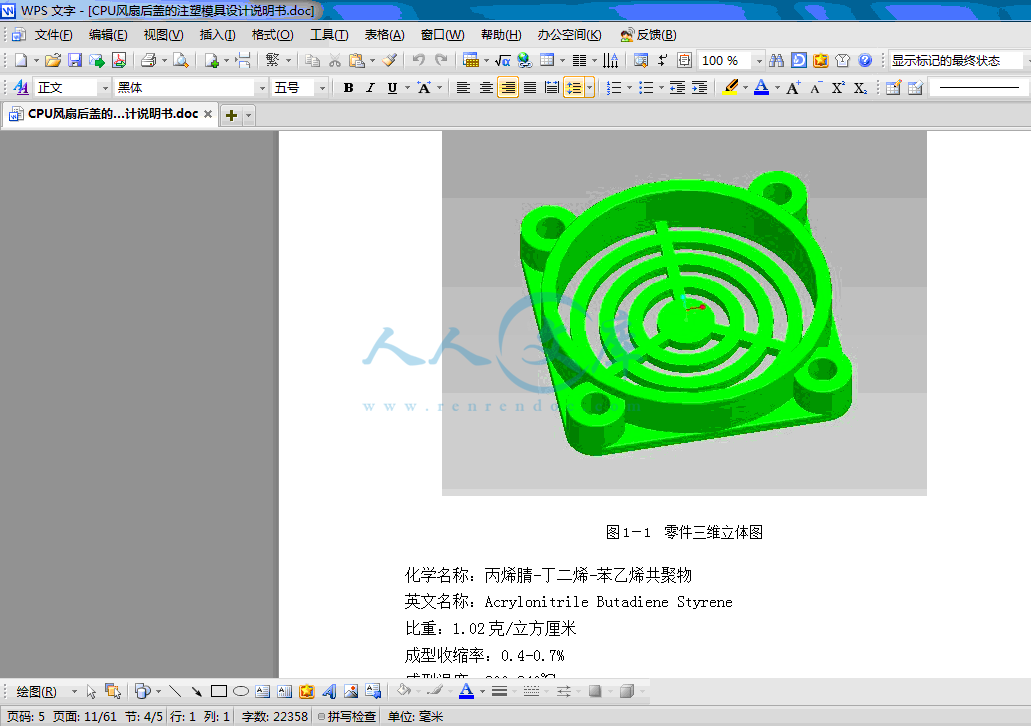Expand the line spacing dropdown arrow
The image size is (1031, 726).
point(589,87)
